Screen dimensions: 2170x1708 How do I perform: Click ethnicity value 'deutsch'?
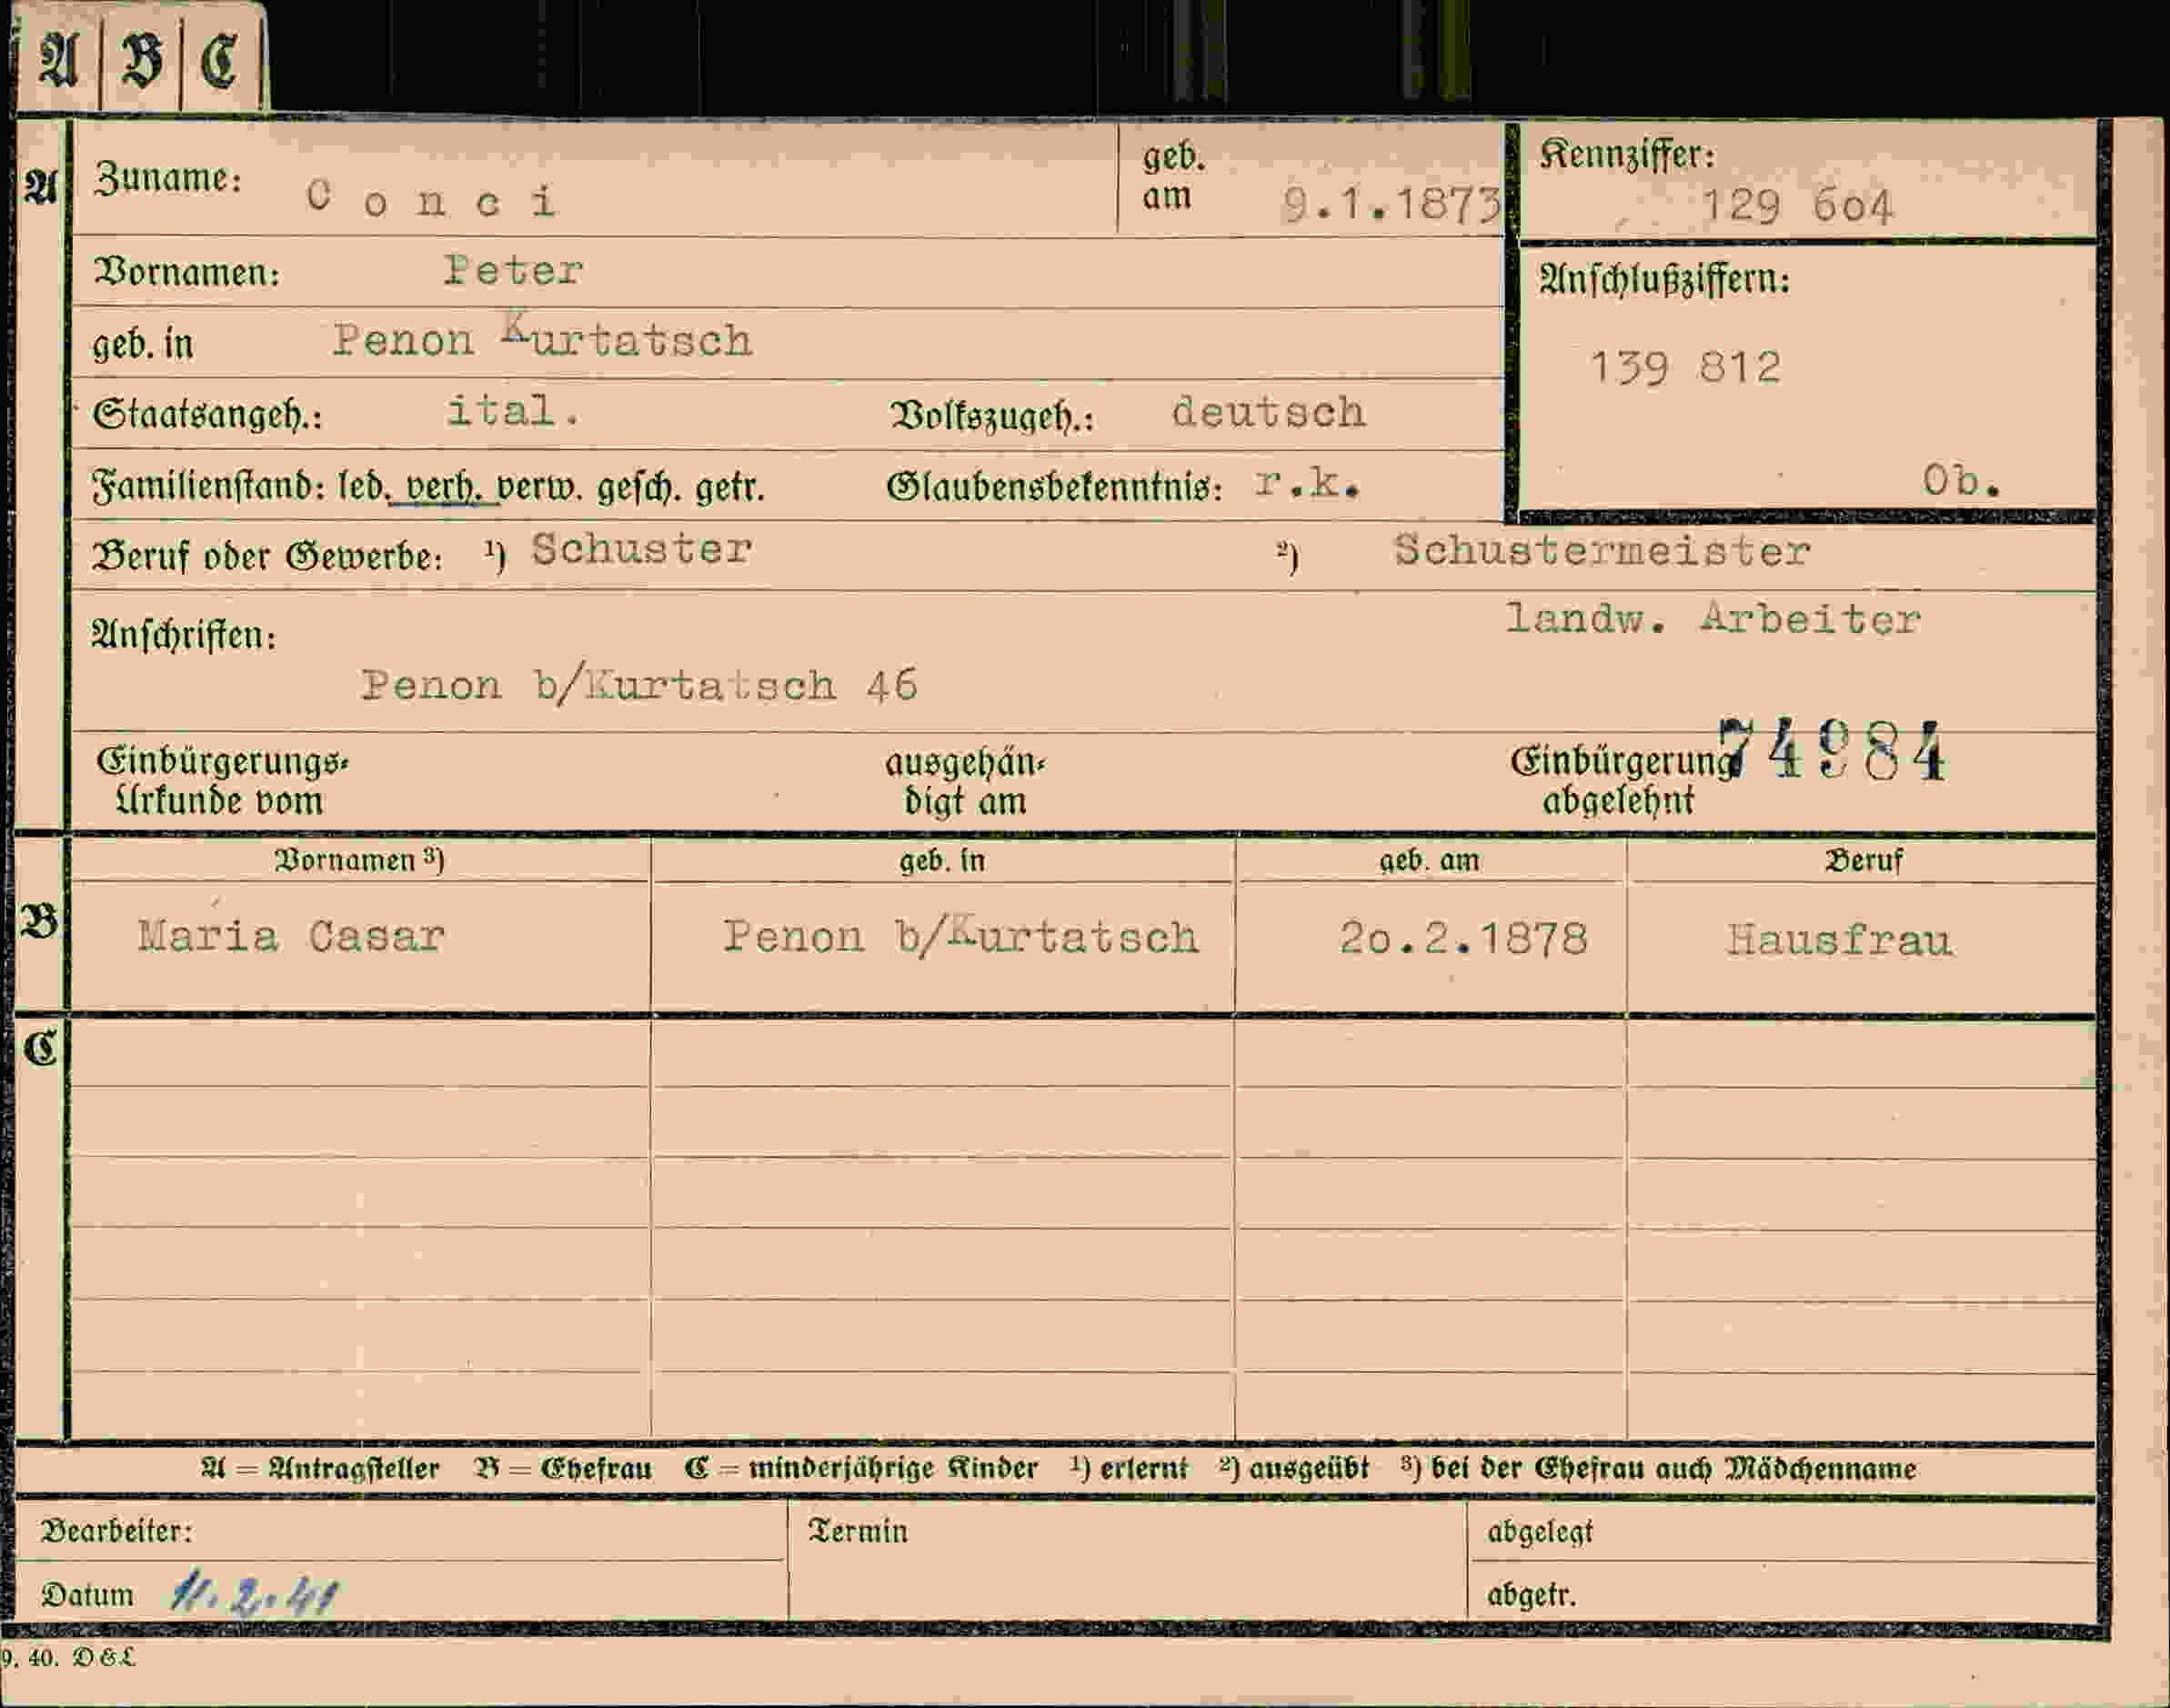pos(1268,412)
